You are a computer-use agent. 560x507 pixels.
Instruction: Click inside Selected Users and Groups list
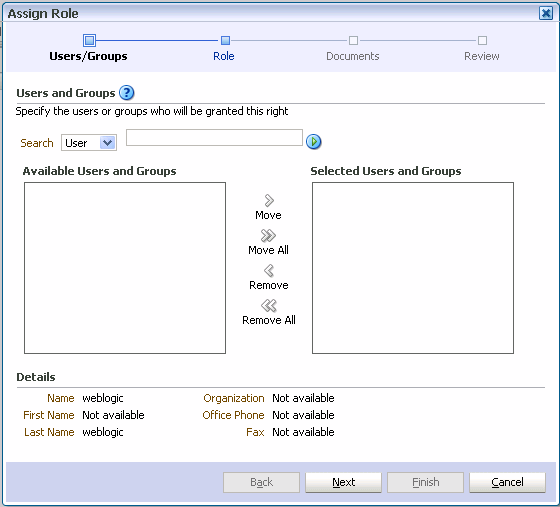pyautogui.click(x=413, y=268)
